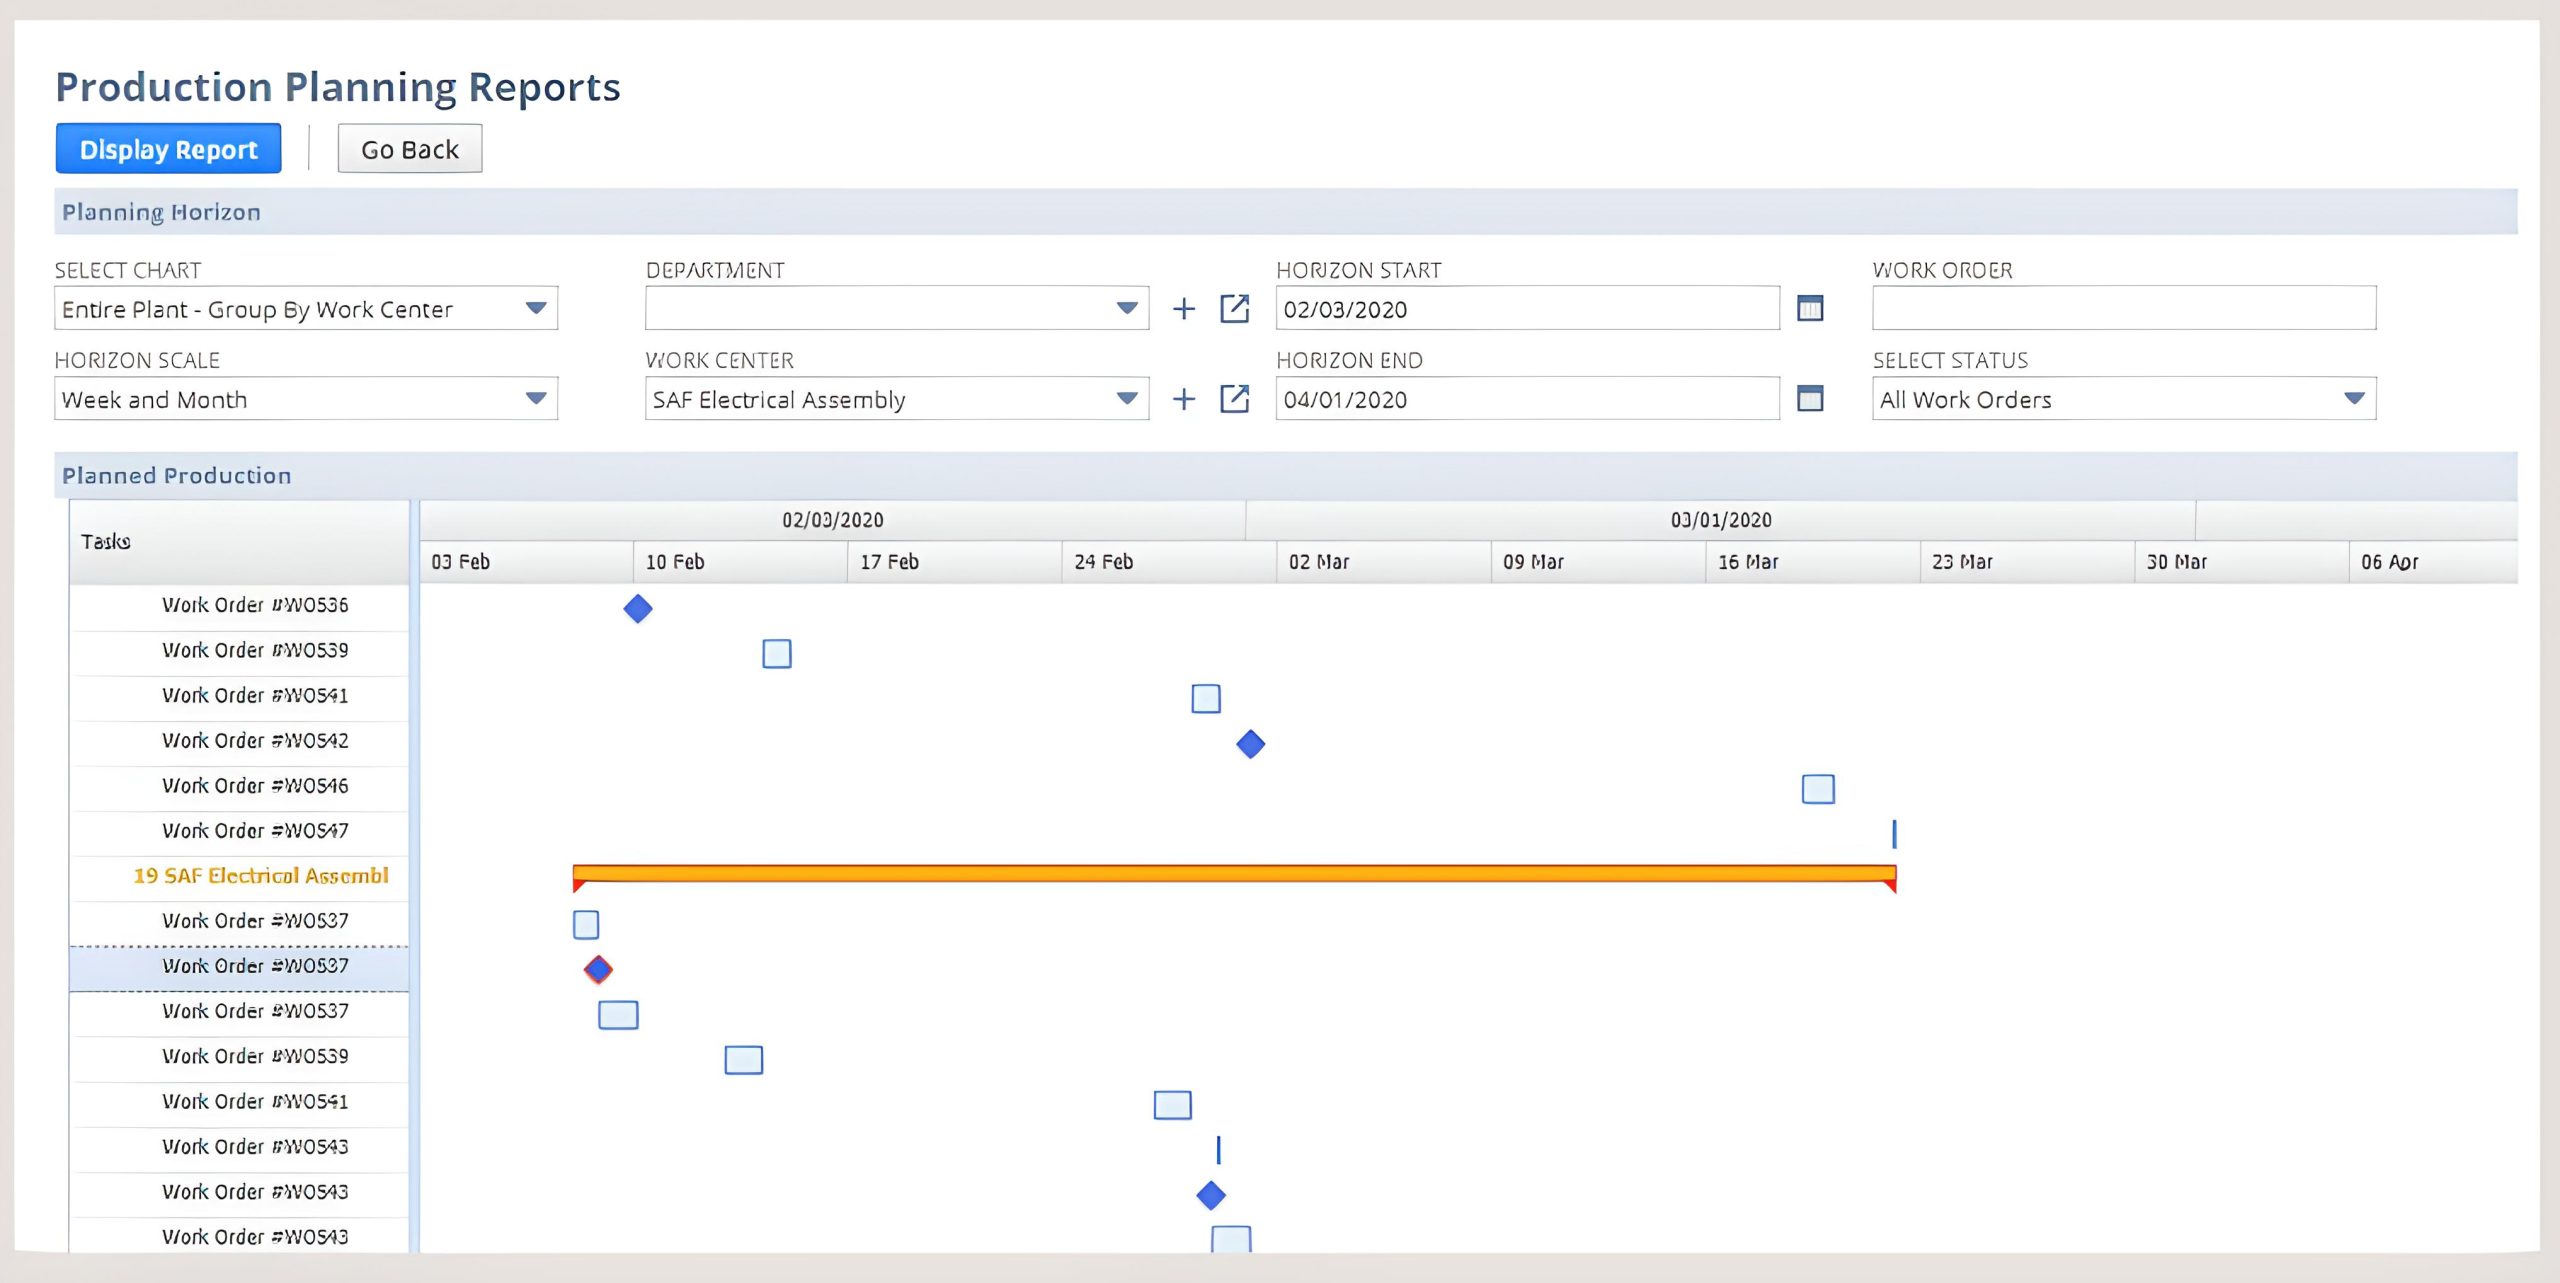The width and height of the screenshot is (2560, 1283).
Task: Click the Display Report button
Action: point(168,149)
